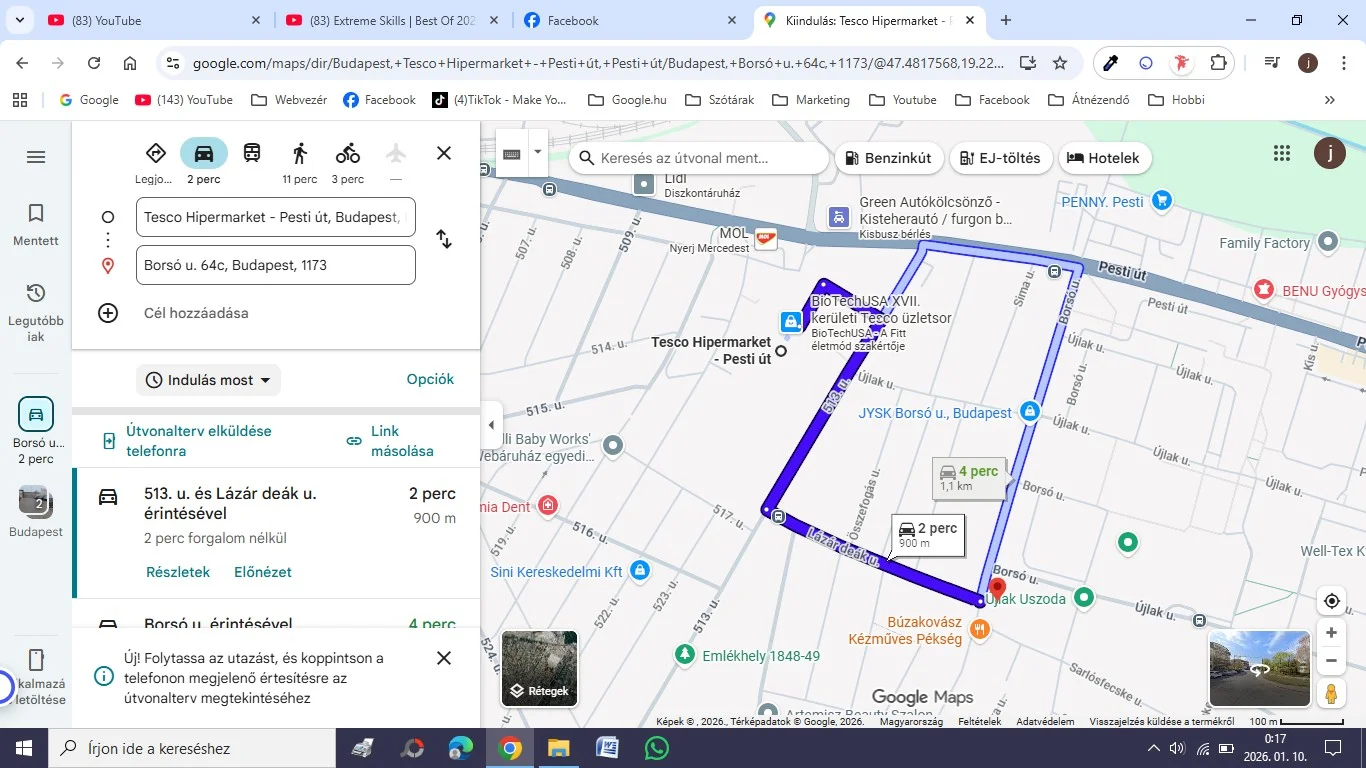Open Mentett saved places

coord(36,225)
